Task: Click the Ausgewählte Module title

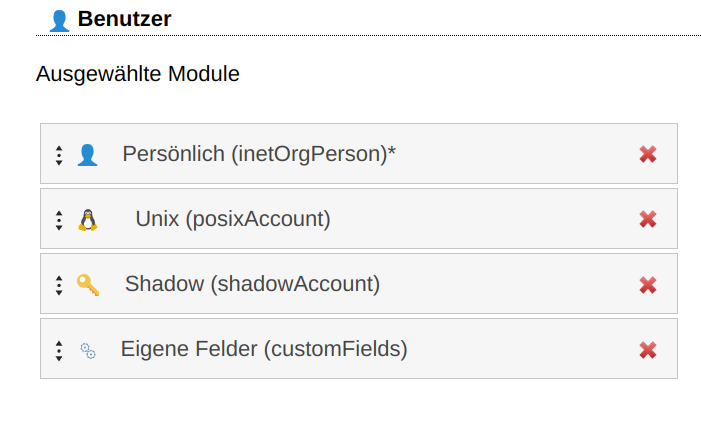Action: pos(138,74)
